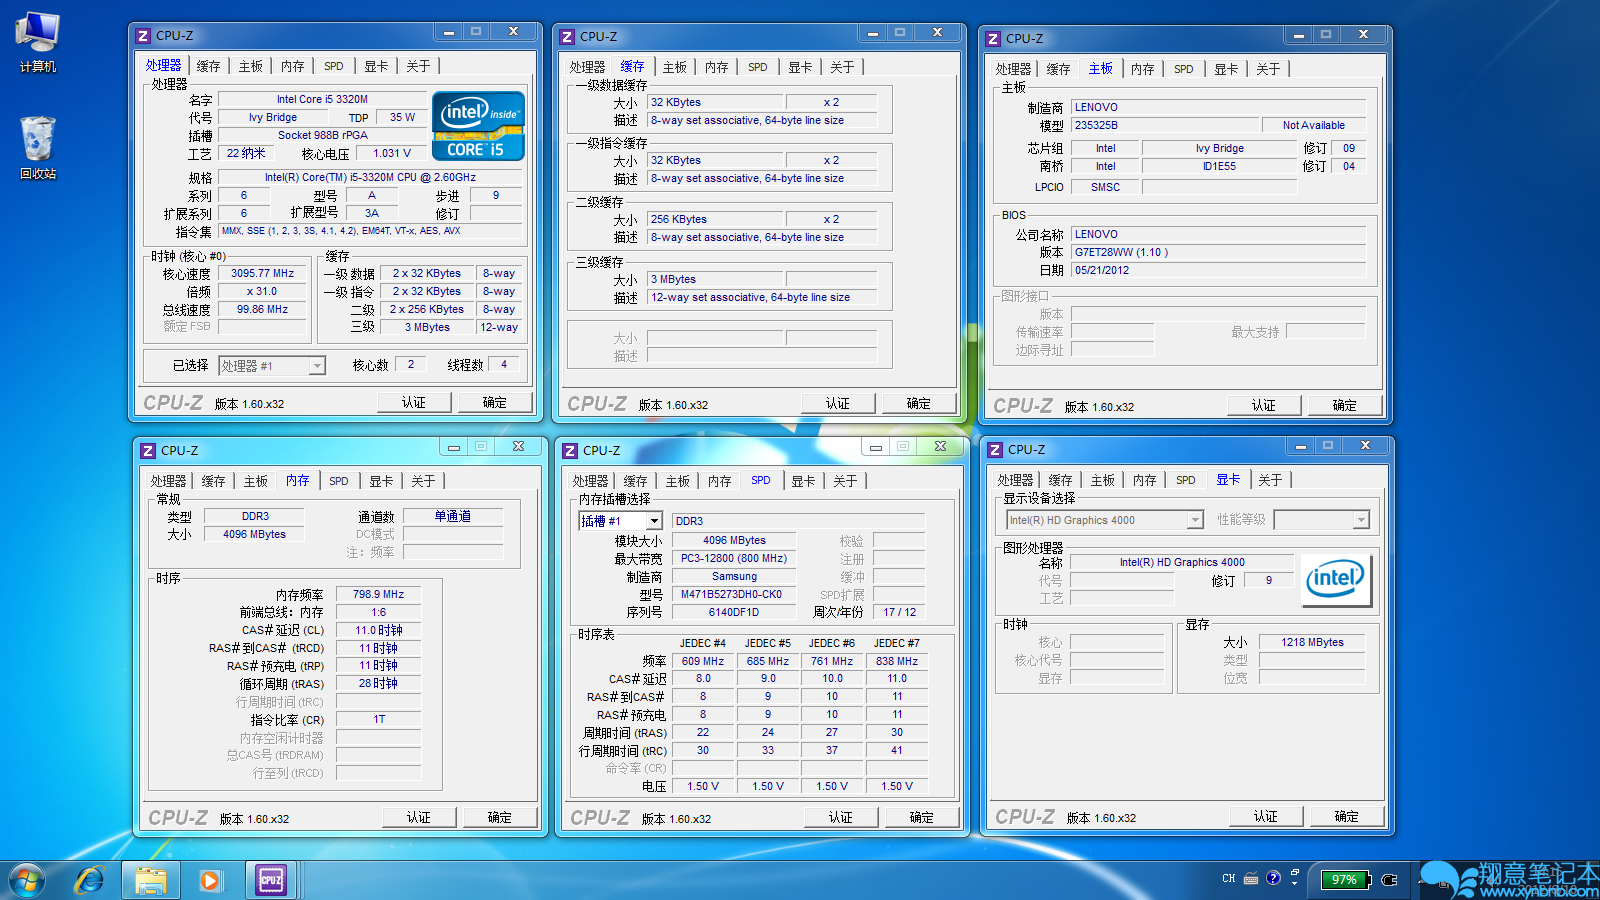
Task: Select 内存 tab in the mainboard window
Action: click(x=1143, y=69)
